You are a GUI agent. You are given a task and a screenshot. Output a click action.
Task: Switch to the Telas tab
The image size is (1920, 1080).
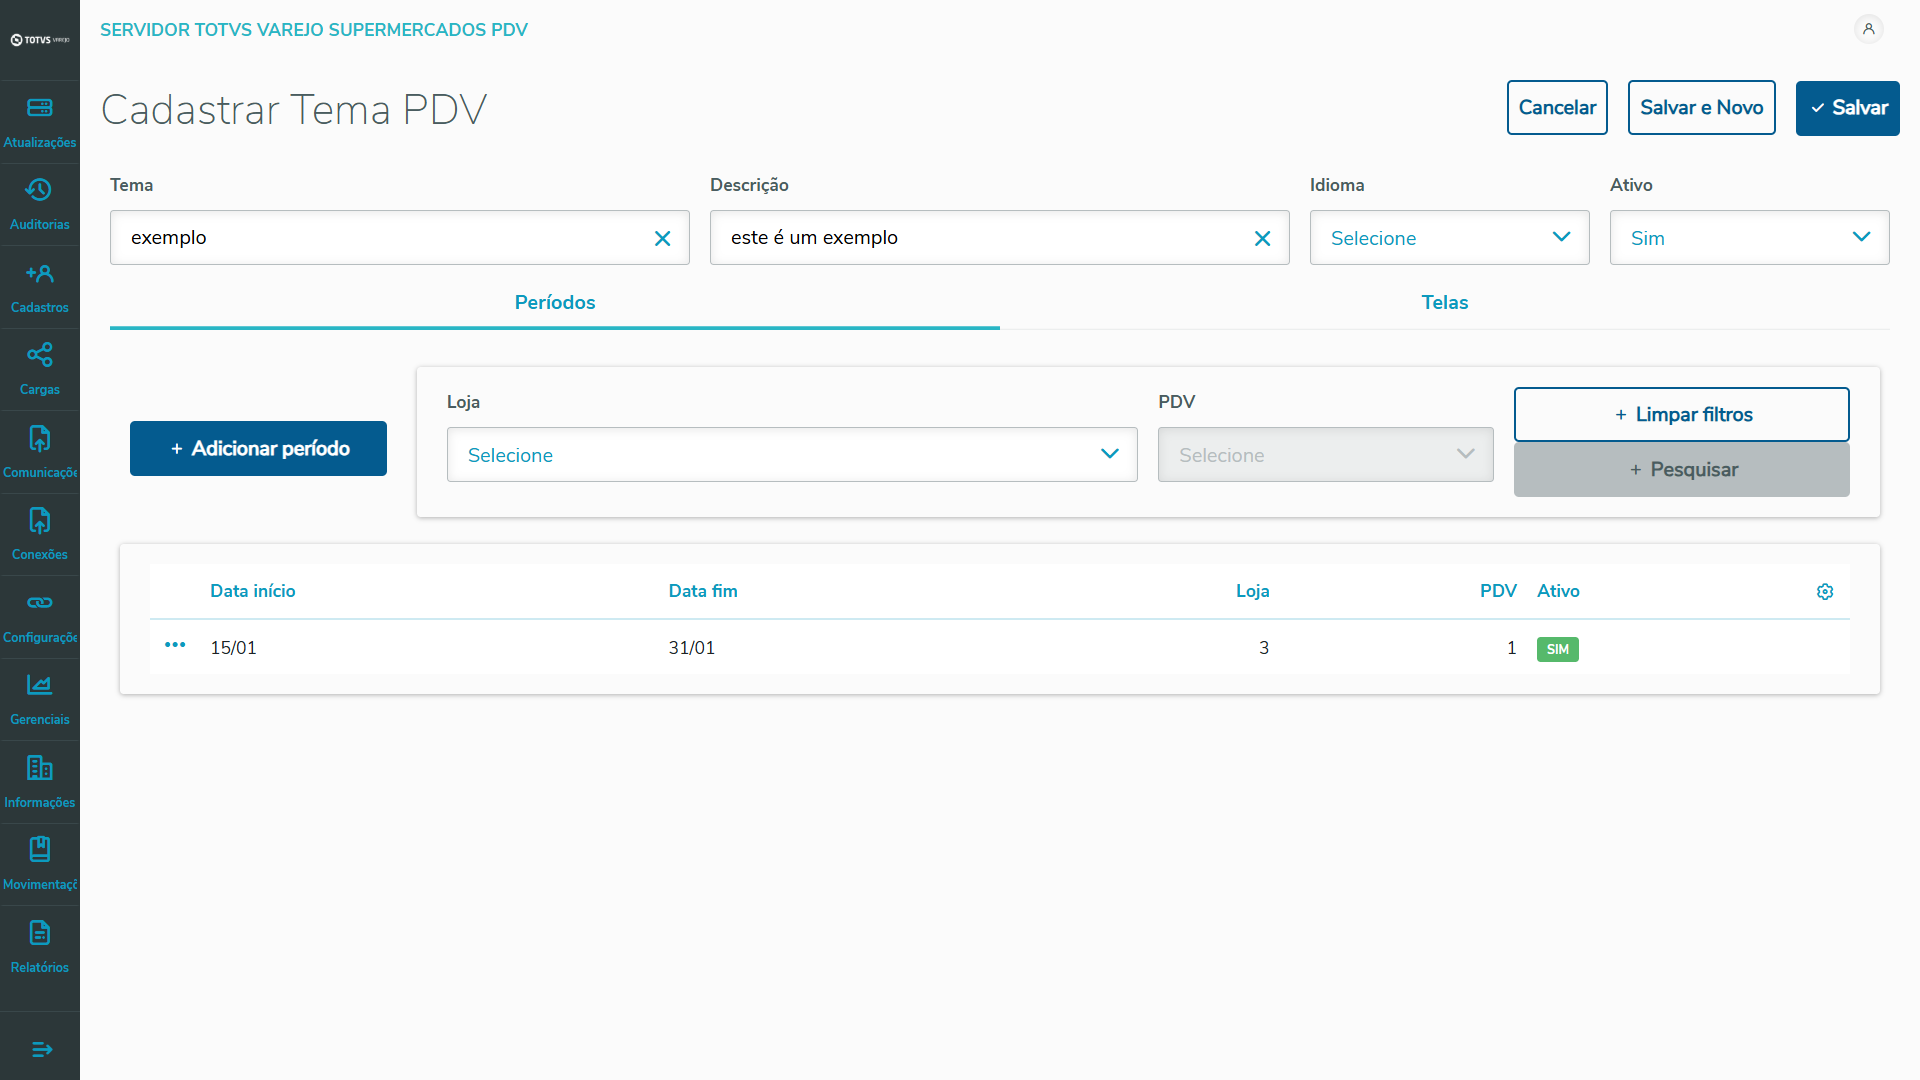pos(1444,302)
